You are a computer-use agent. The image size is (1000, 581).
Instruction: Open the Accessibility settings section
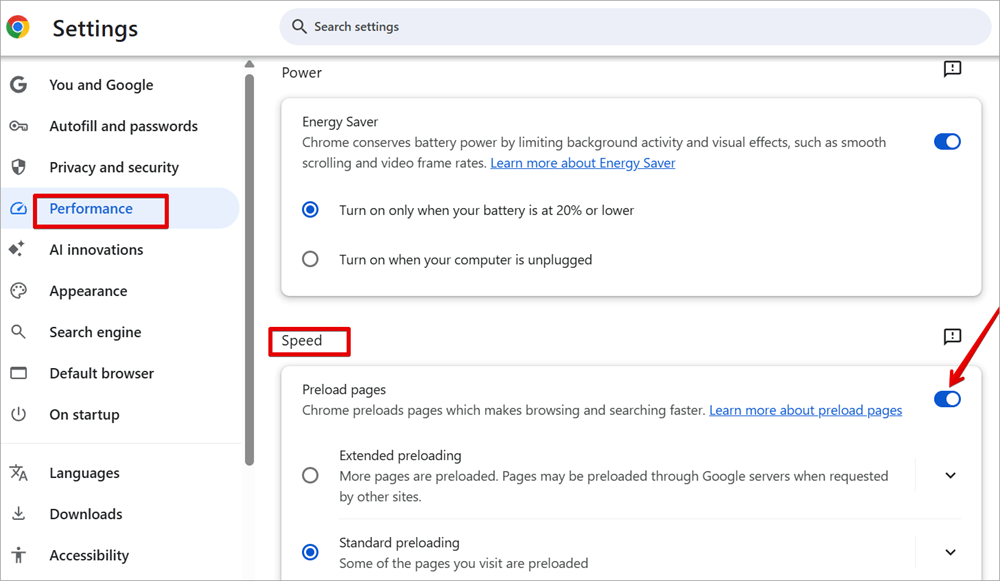pyautogui.click(x=89, y=555)
